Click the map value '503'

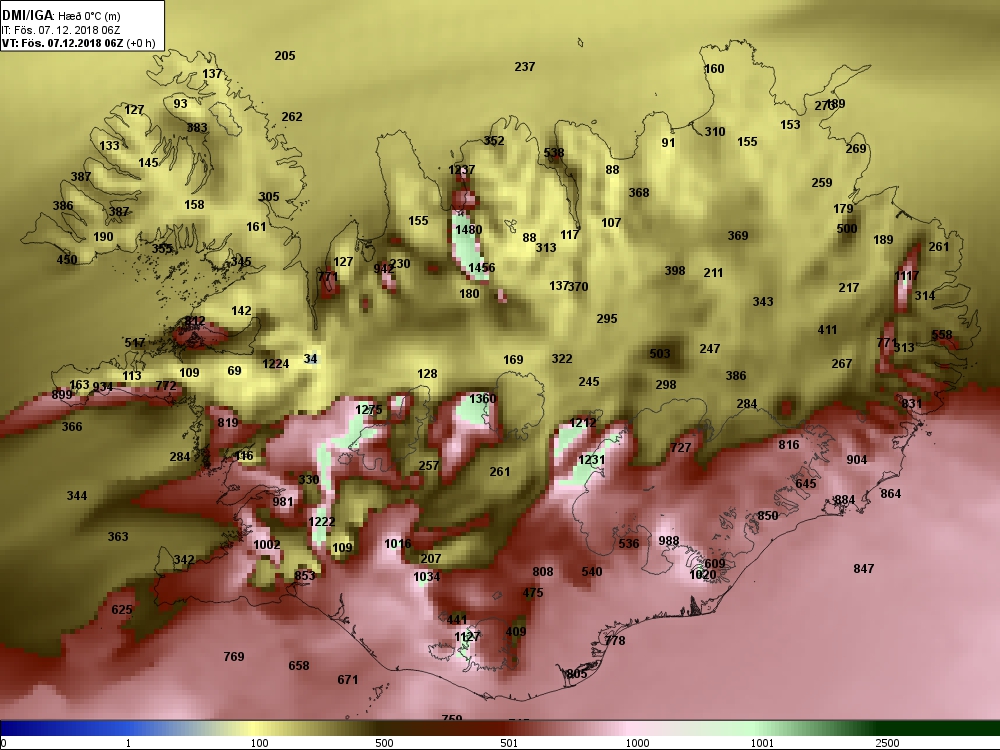tap(659, 354)
